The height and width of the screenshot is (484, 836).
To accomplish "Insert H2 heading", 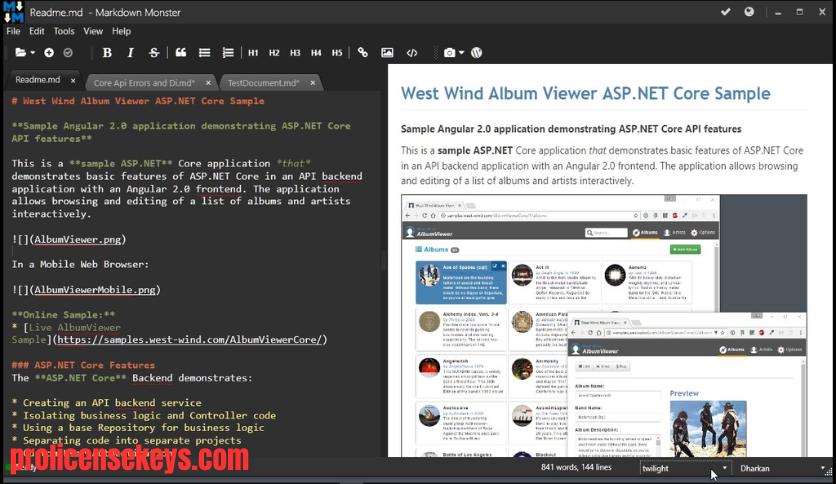I will click(274, 53).
